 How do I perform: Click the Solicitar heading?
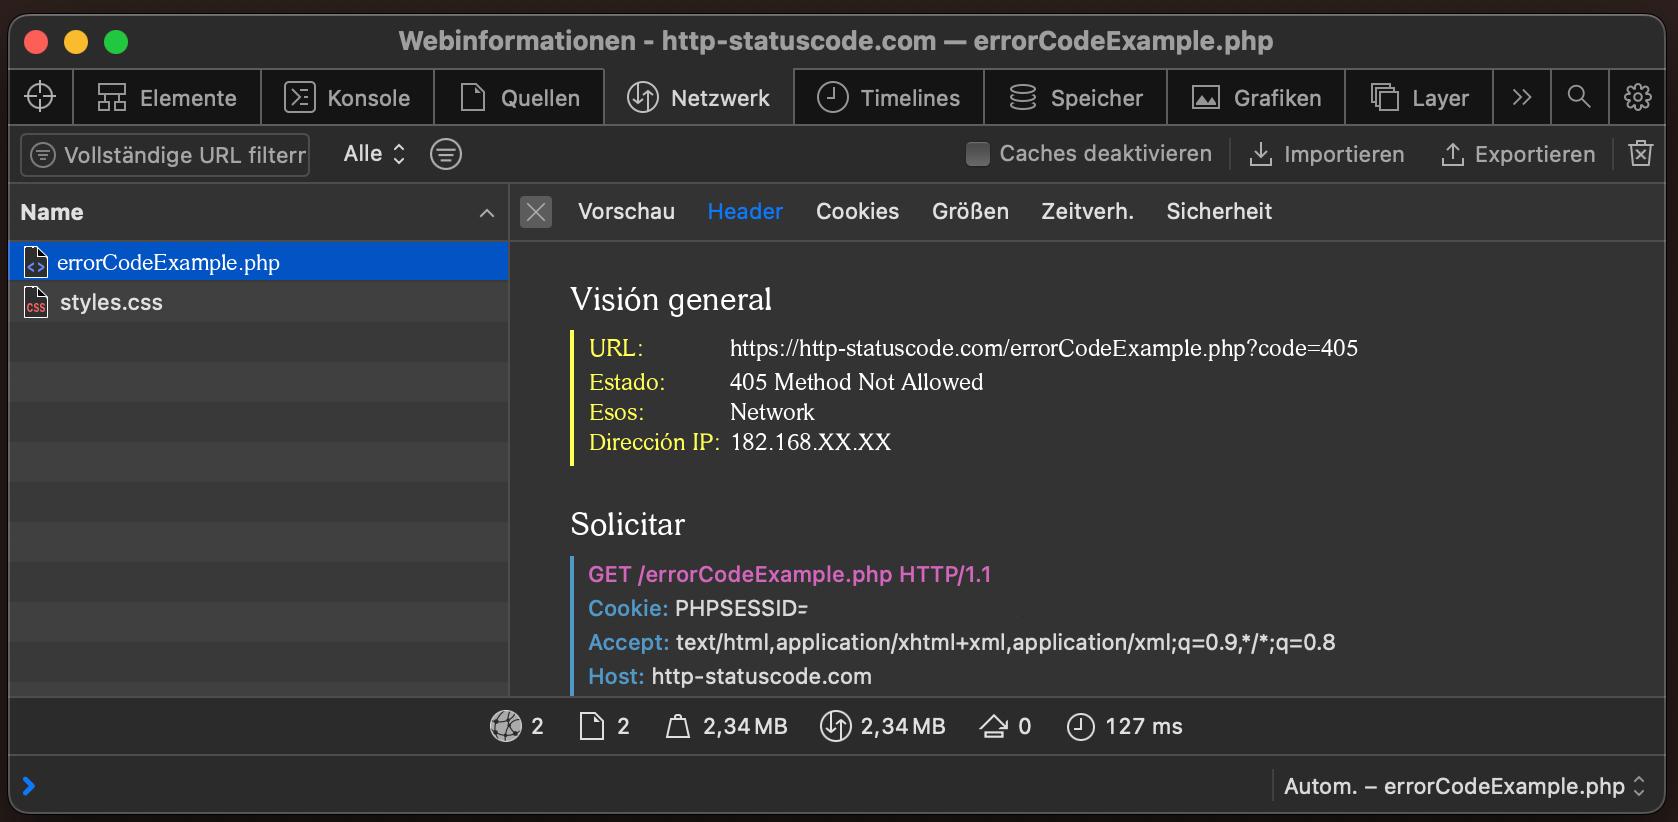point(627,524)
